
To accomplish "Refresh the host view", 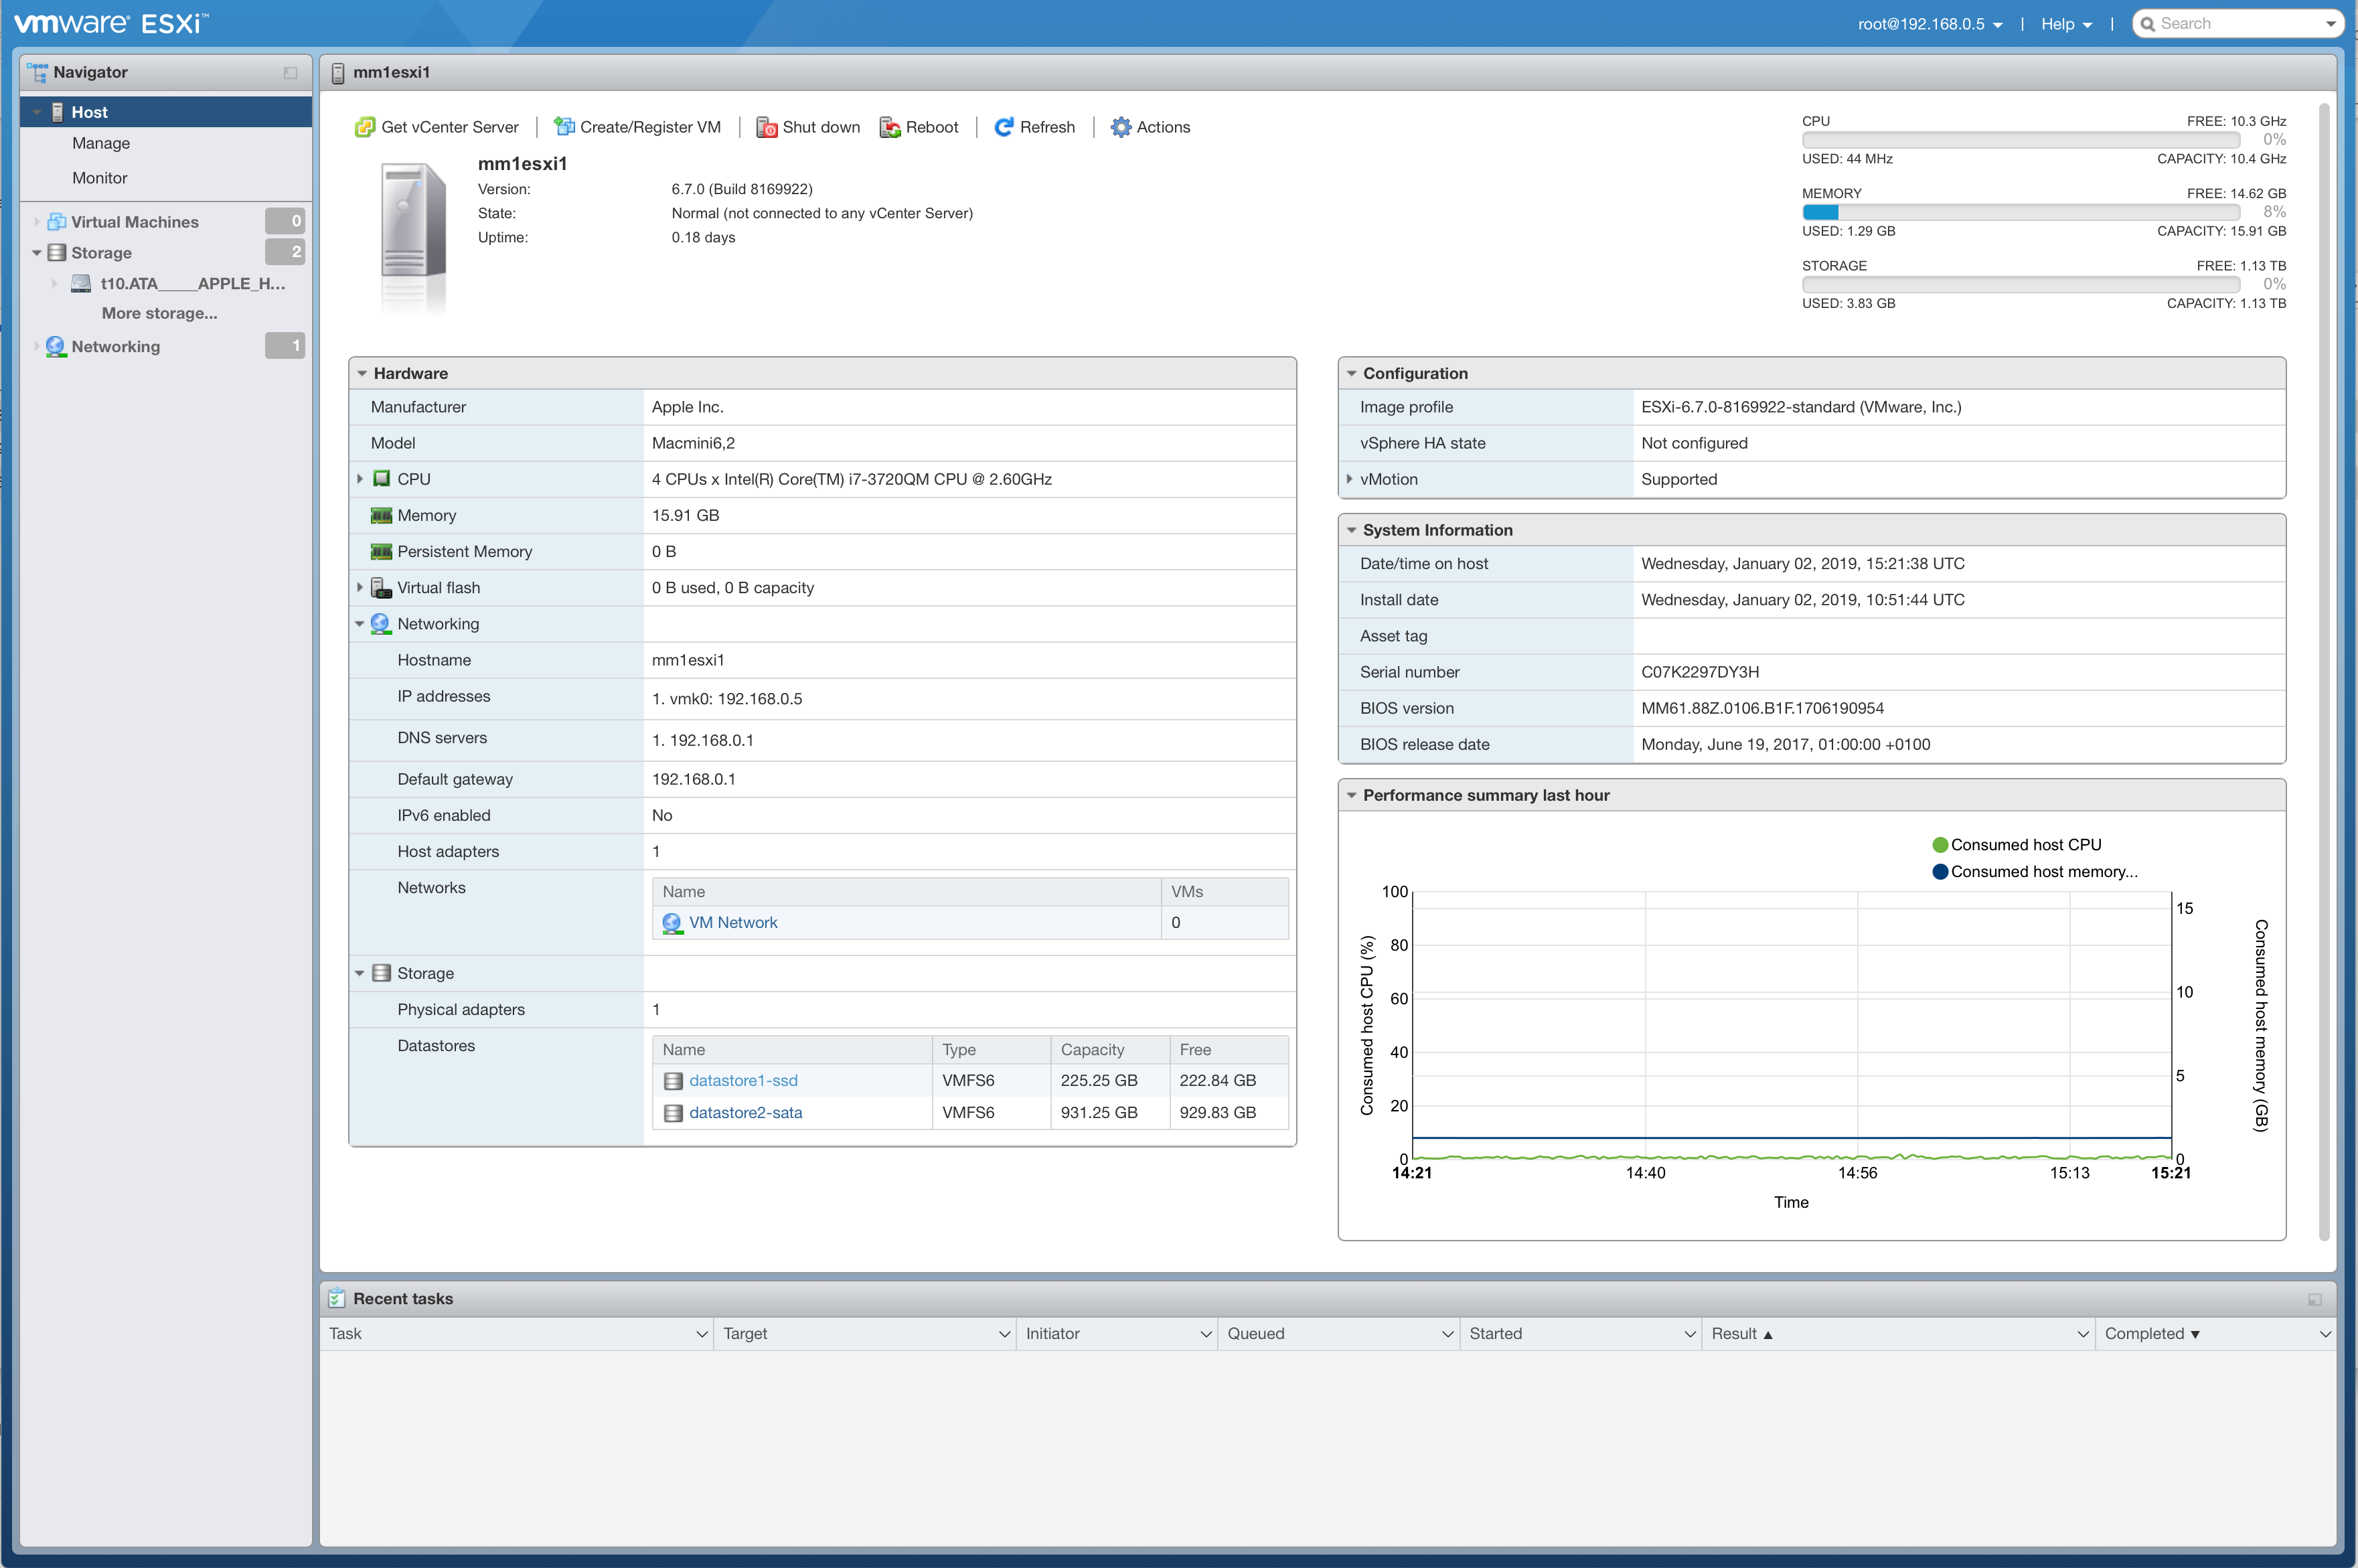I will tap(1004, 127).
